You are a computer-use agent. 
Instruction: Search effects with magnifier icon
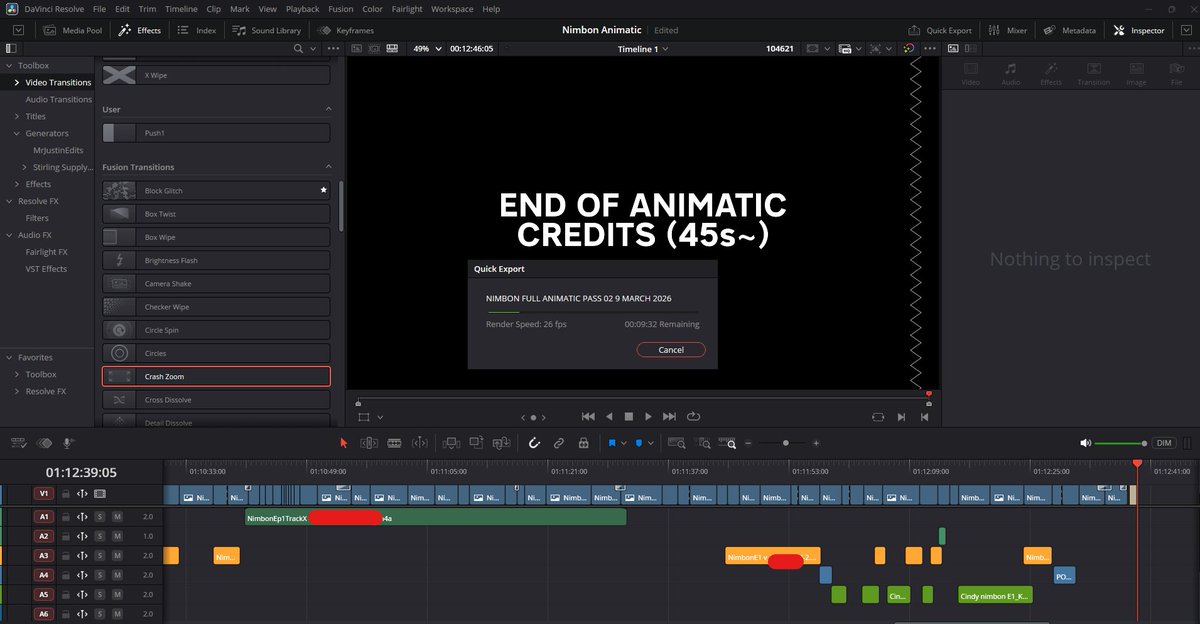pyautogui.click(x=299, y=48)
